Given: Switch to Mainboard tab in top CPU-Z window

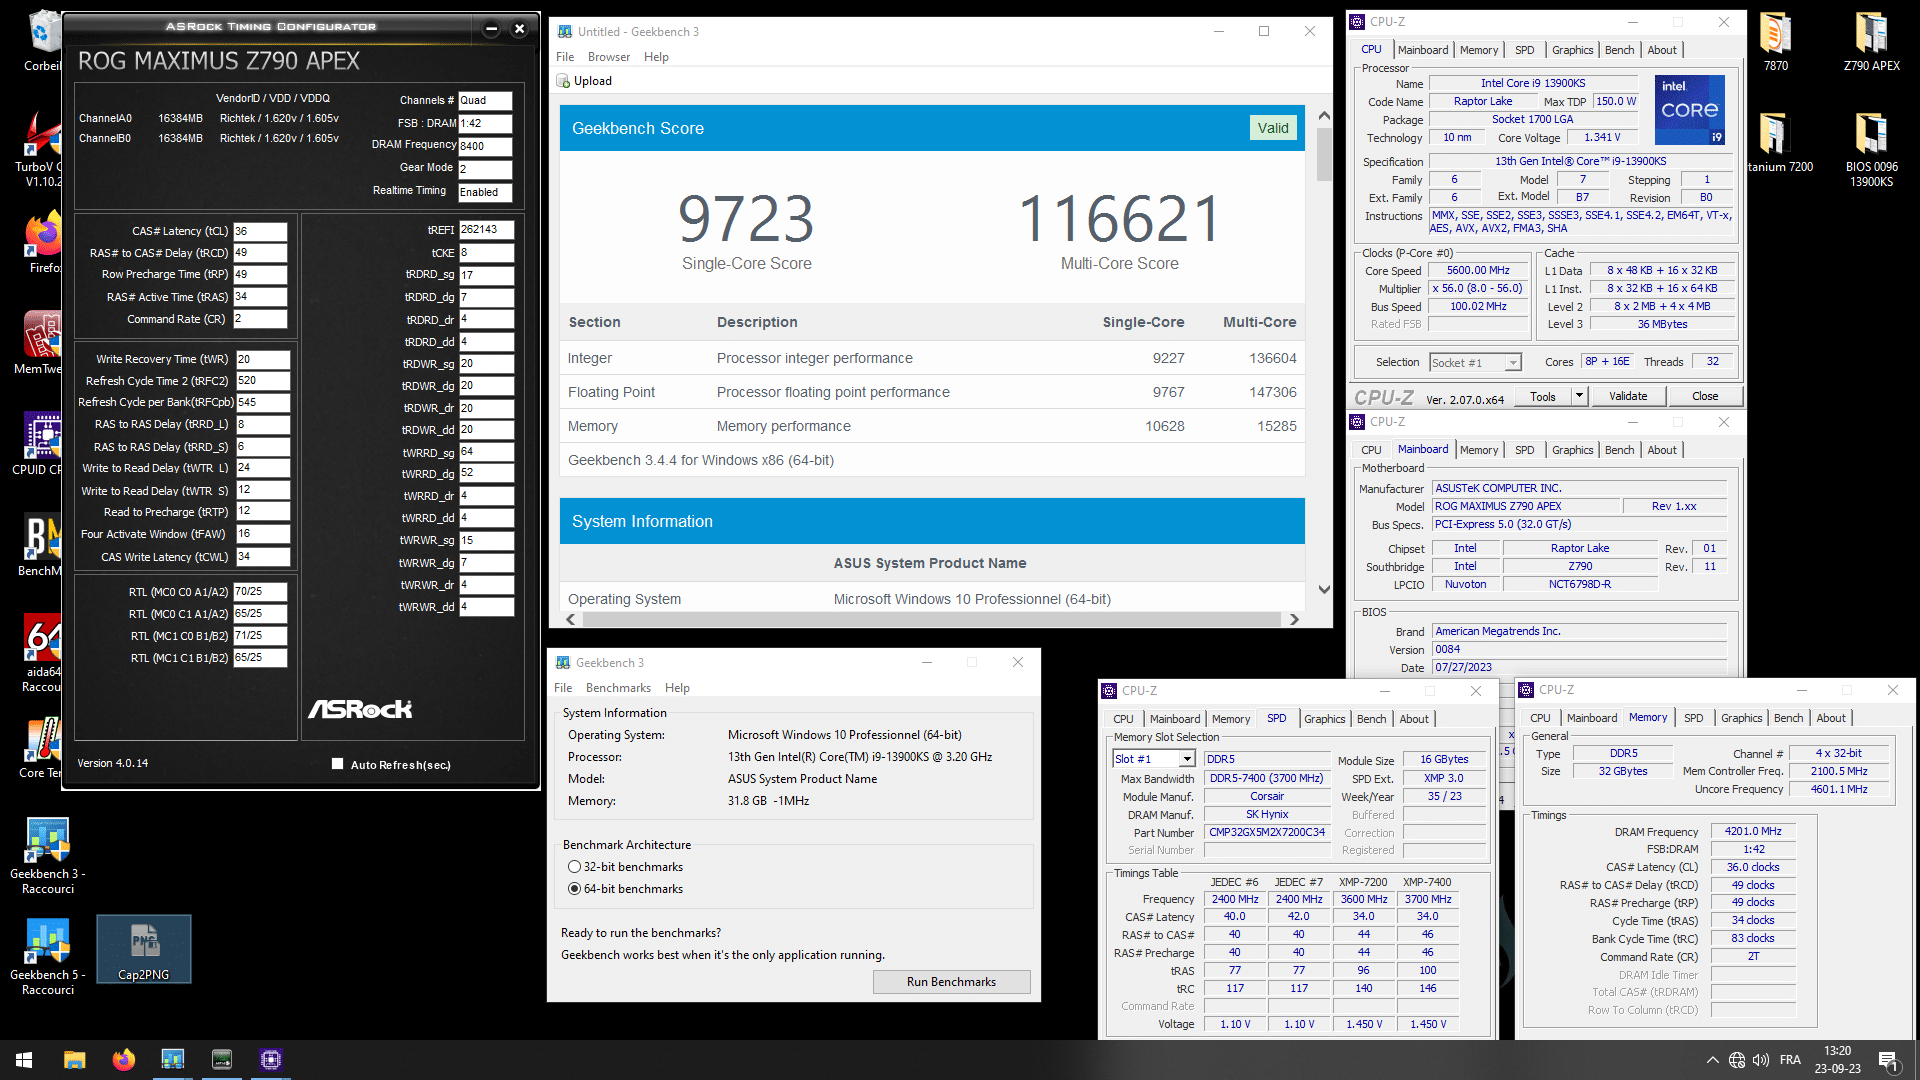Looking at the screenshot, I should tap(1422, 50).
